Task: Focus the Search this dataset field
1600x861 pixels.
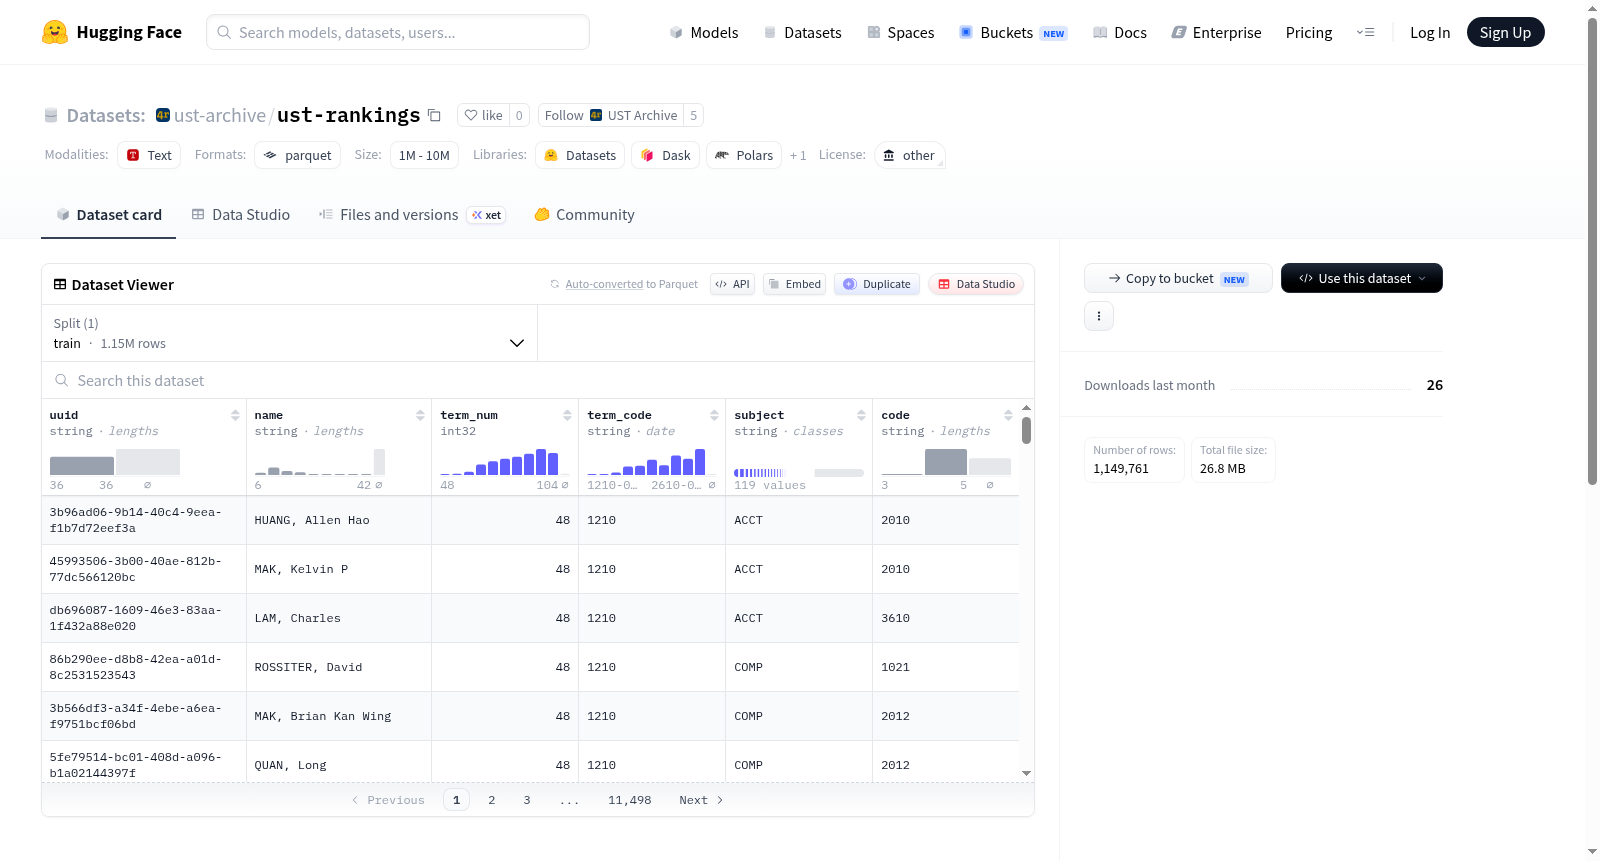Action: pyautogui.click(x=538, y=380)
